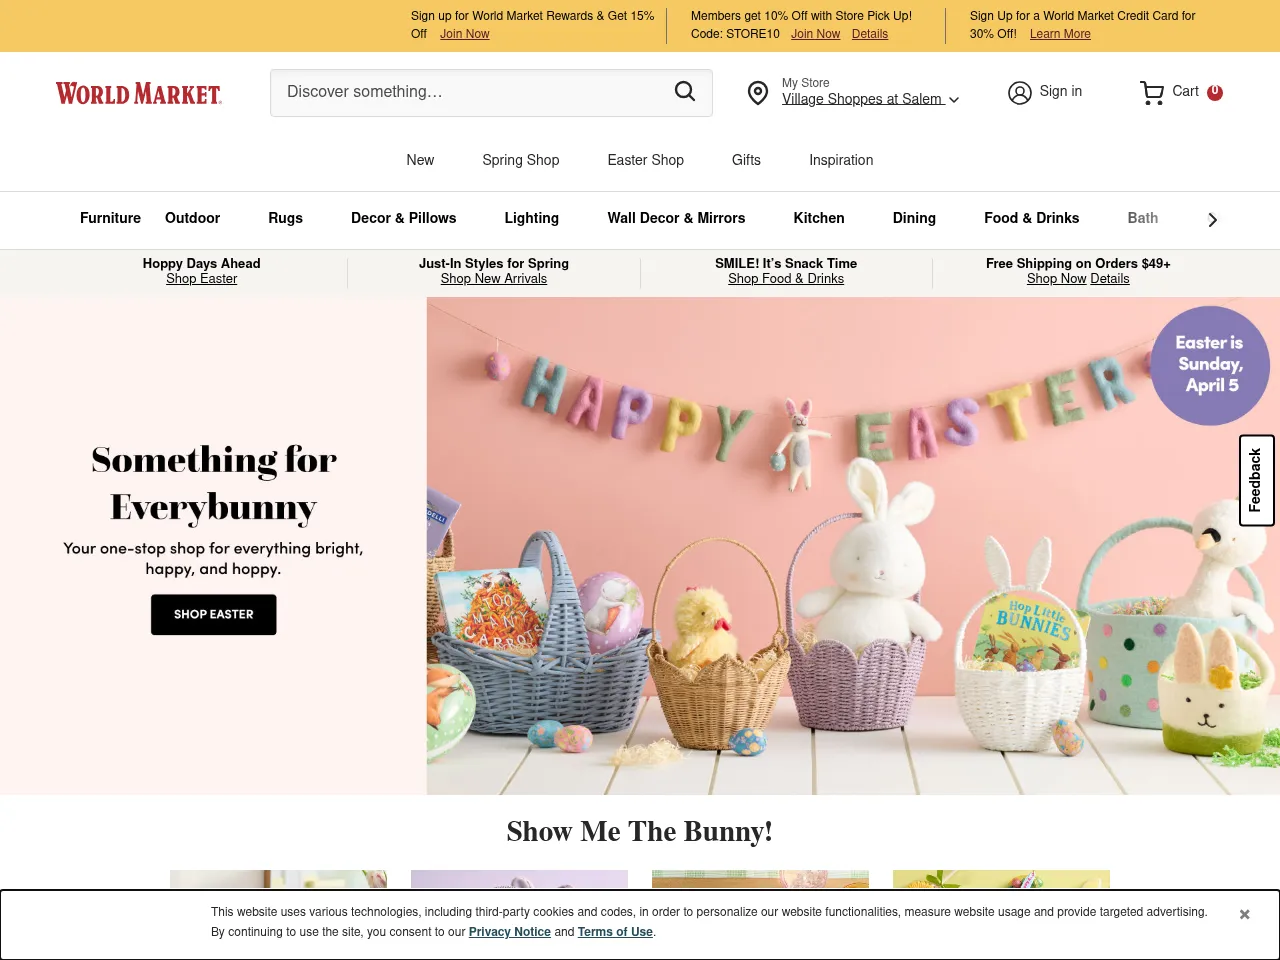The height and width of the screenshot is (960, 1280).
Task: Open the Feedback side tab
Action: click(x=1256, y=480)
